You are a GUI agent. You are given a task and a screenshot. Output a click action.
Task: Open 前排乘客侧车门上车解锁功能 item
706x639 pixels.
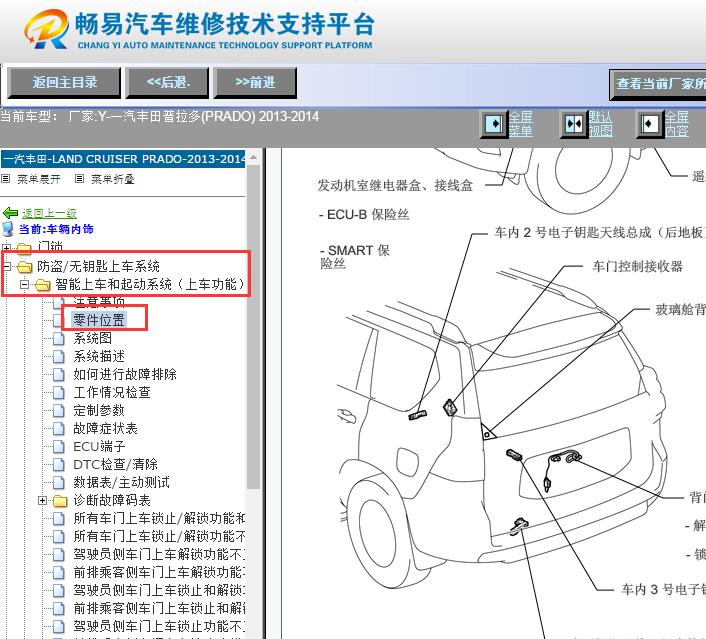(159, 572)
